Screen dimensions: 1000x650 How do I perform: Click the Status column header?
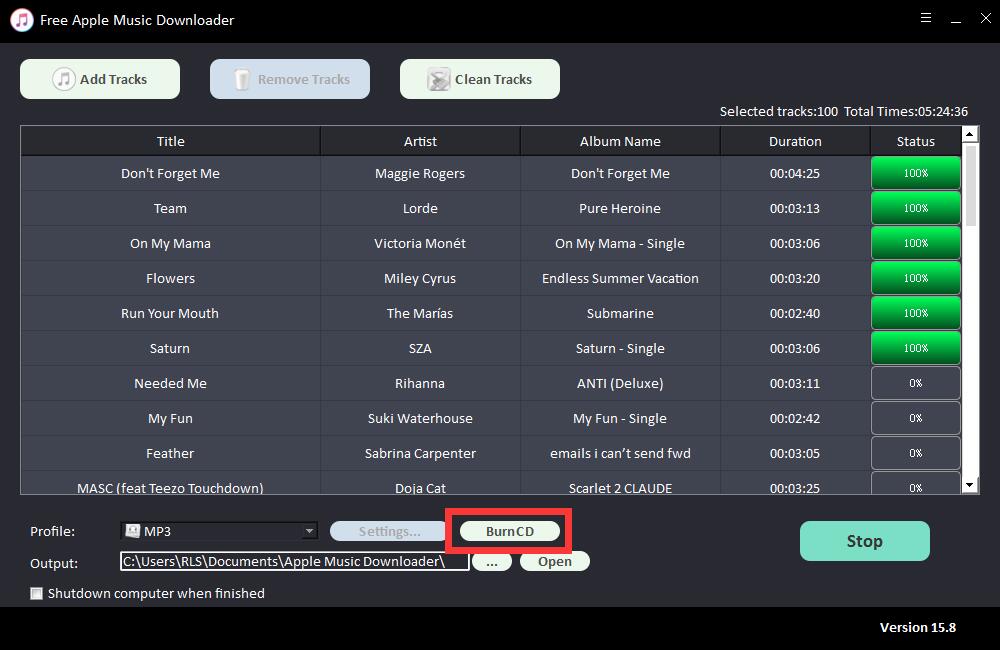coord(915,141)
